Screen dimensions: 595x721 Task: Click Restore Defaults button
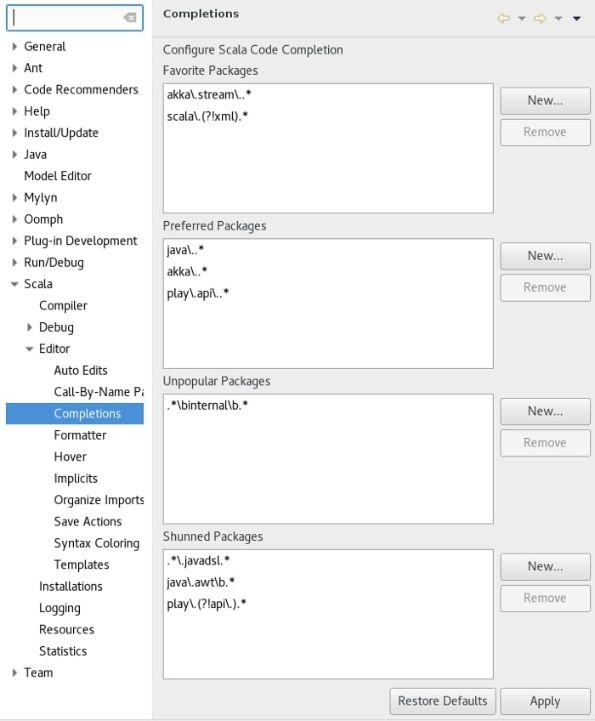(x=442, y=701)
